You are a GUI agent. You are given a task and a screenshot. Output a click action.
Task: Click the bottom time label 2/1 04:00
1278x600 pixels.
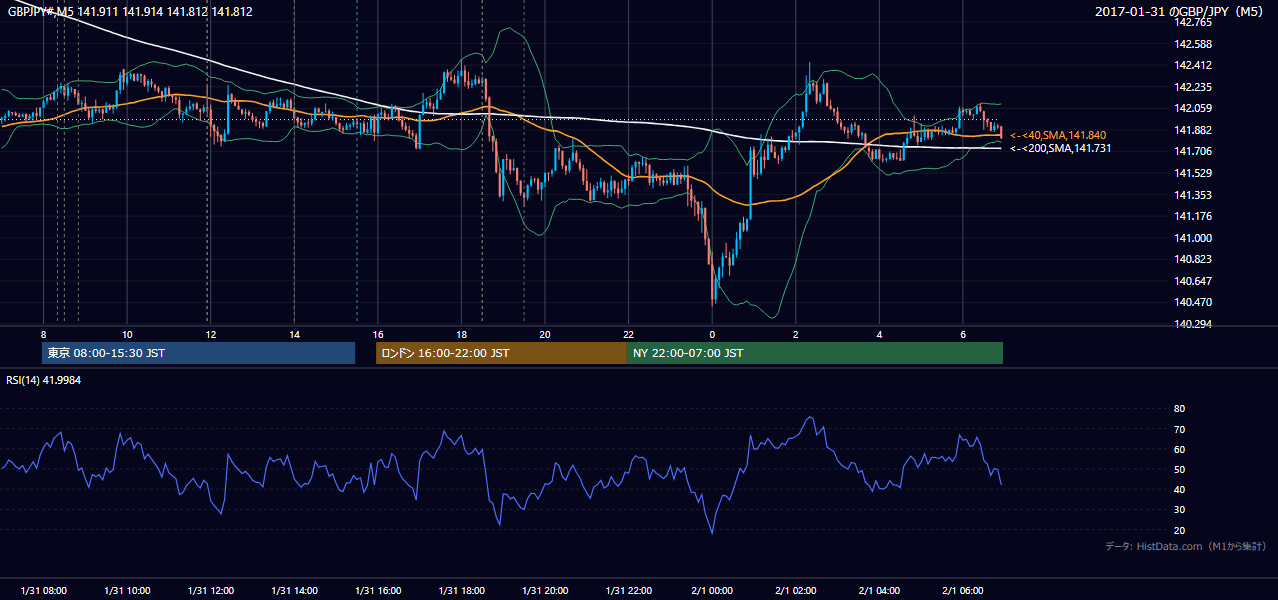point(879,591)
